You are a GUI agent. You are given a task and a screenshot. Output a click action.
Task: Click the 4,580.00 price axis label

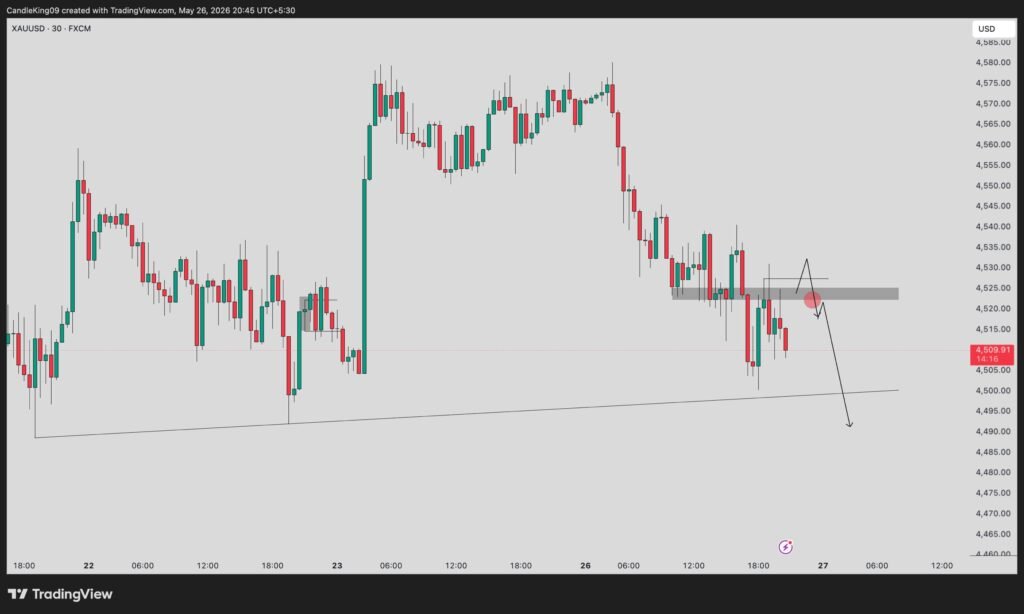click(993, 63)
